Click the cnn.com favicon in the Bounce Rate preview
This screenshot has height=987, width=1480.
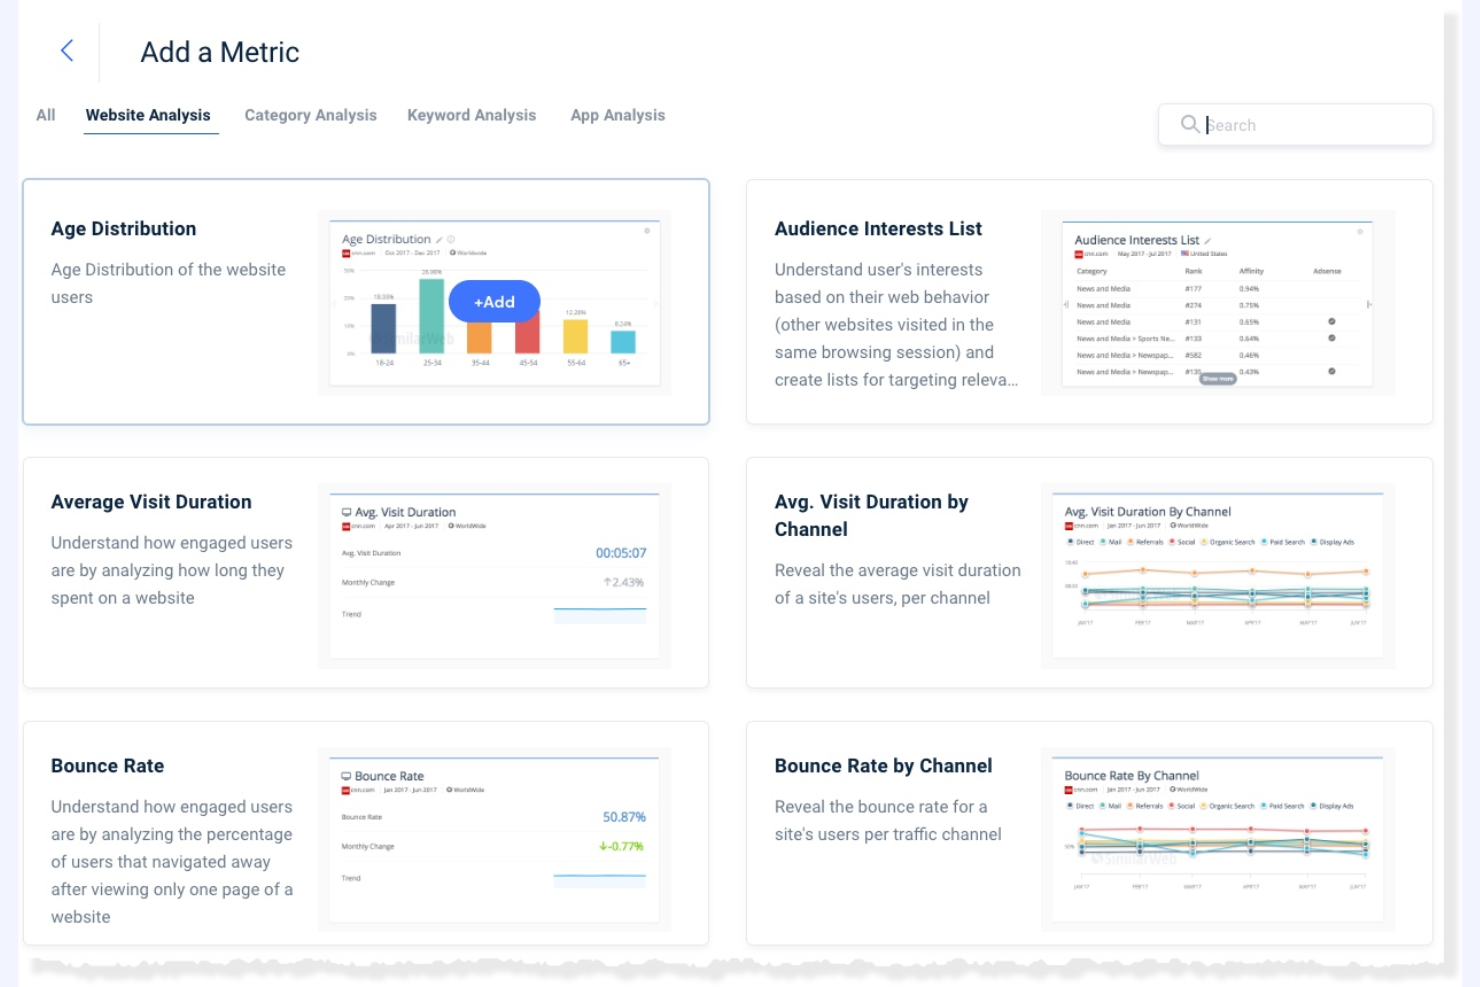coord(346,790)
